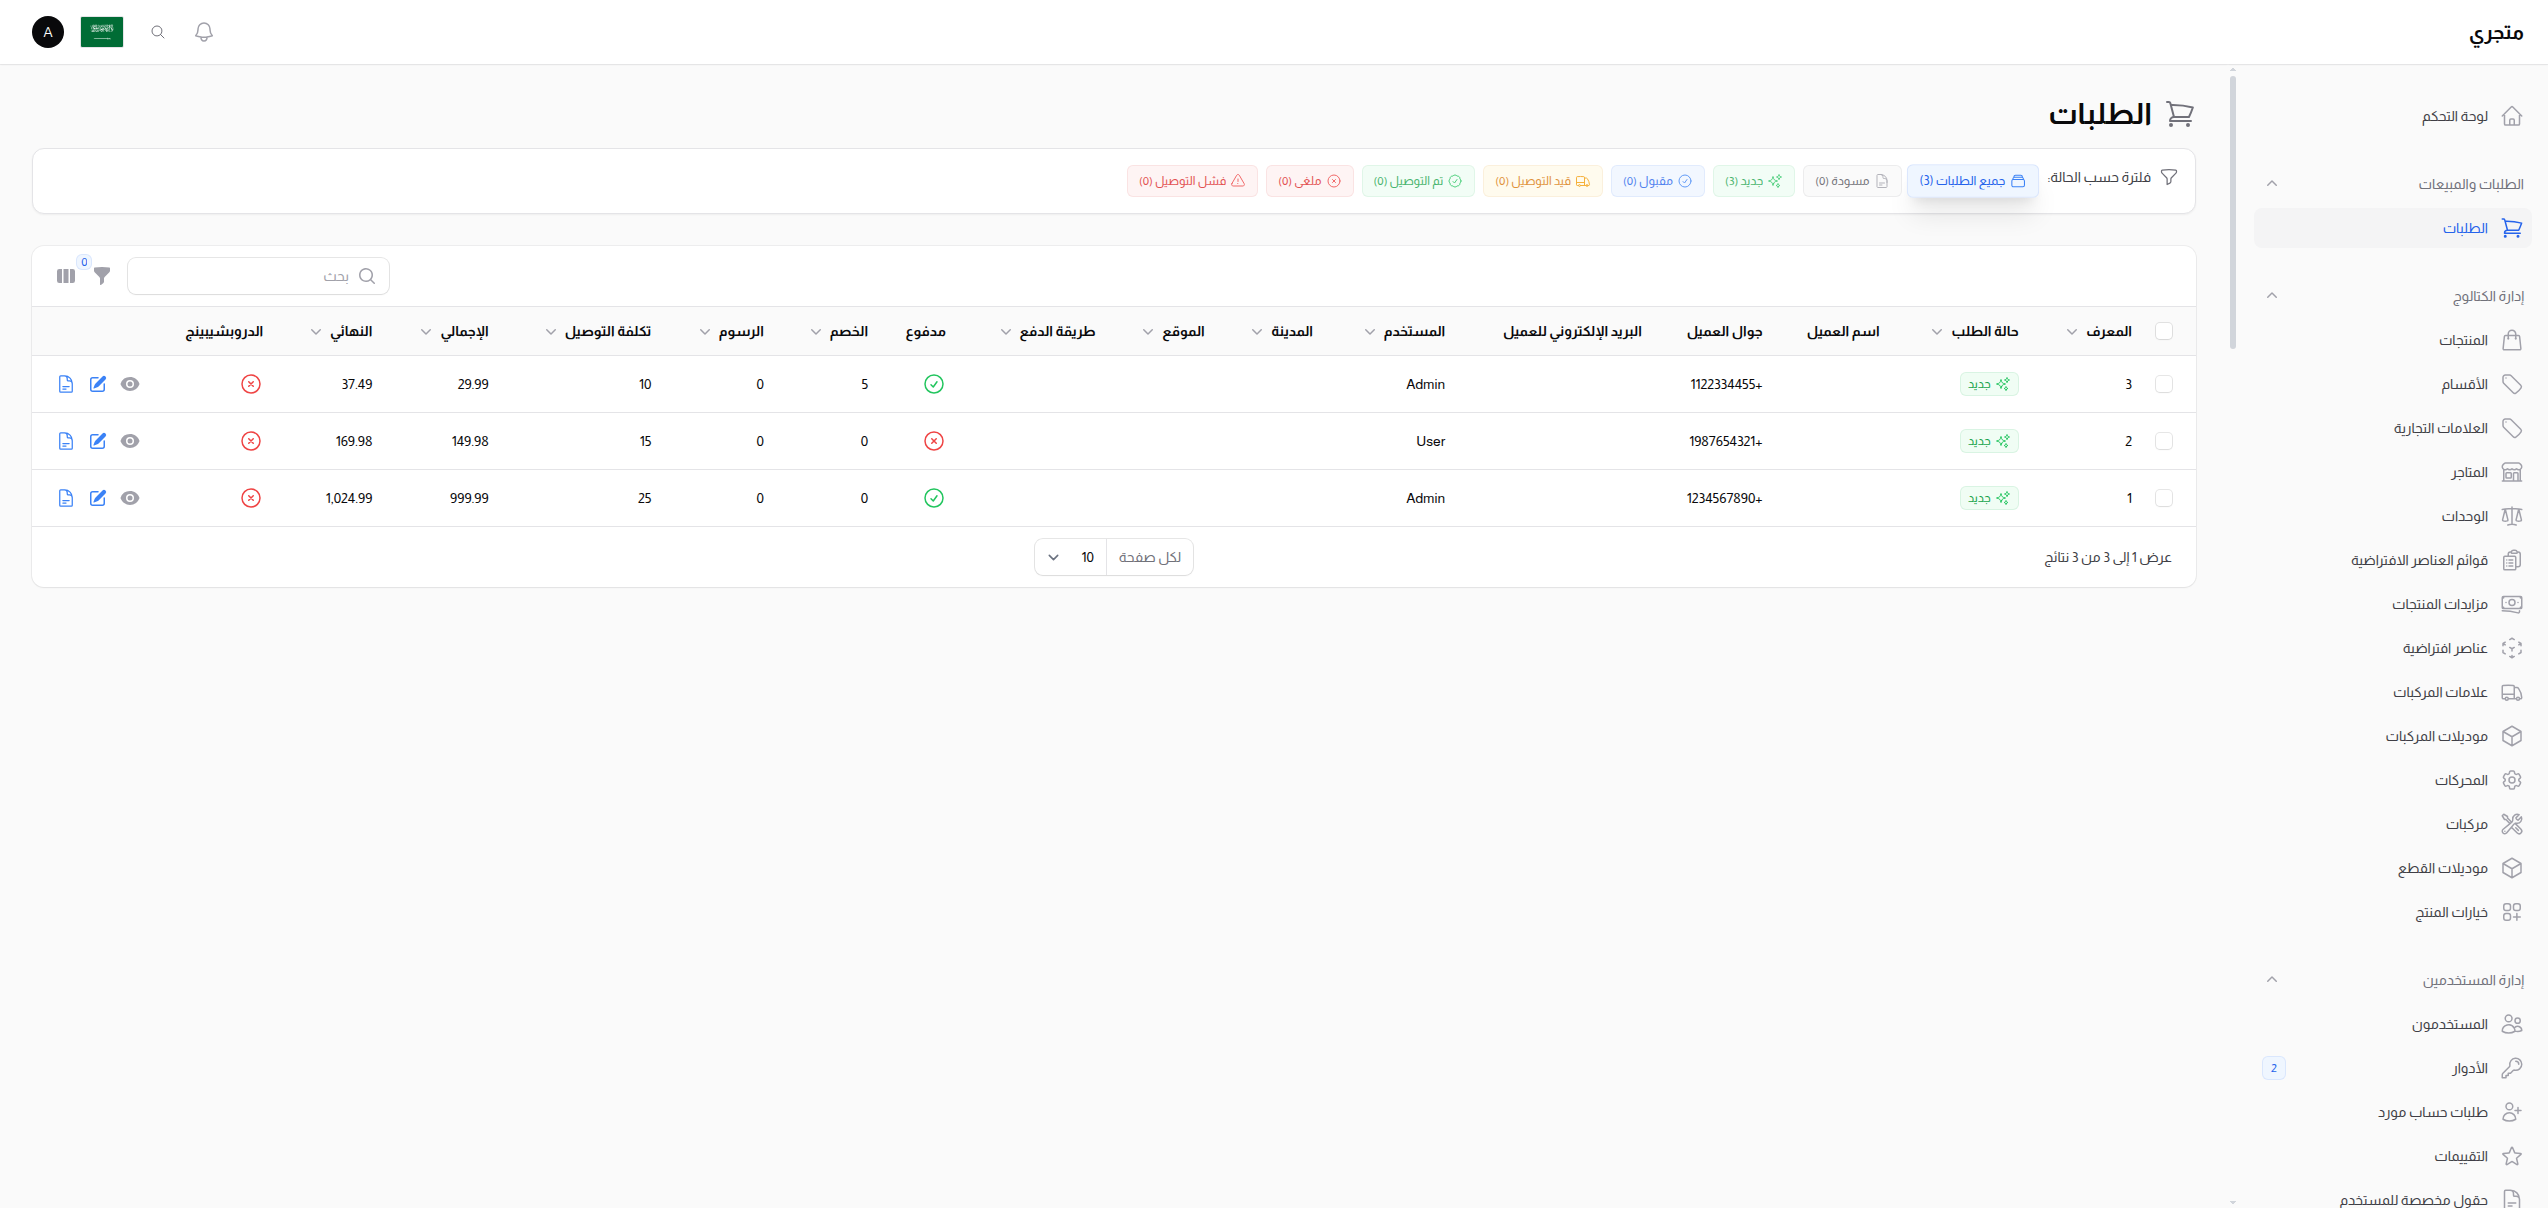Image resolution: width=2548 pixels, height=1208 pixels.
Task: Select ملغى (0) status filter
Action: click(x=1309, y=181)
